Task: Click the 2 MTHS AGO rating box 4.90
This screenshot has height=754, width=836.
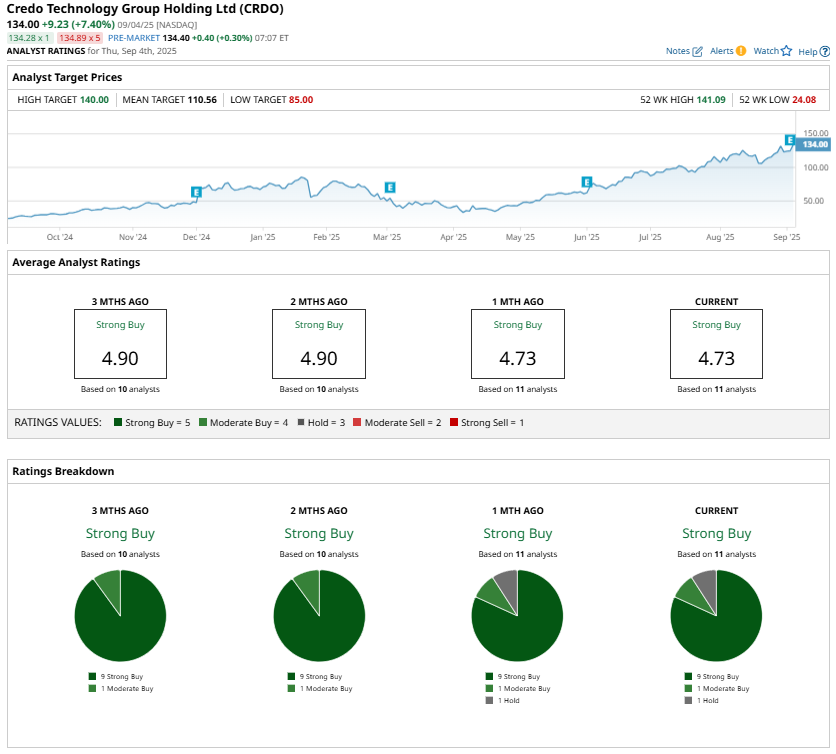Action: click(x=319, y=344)
